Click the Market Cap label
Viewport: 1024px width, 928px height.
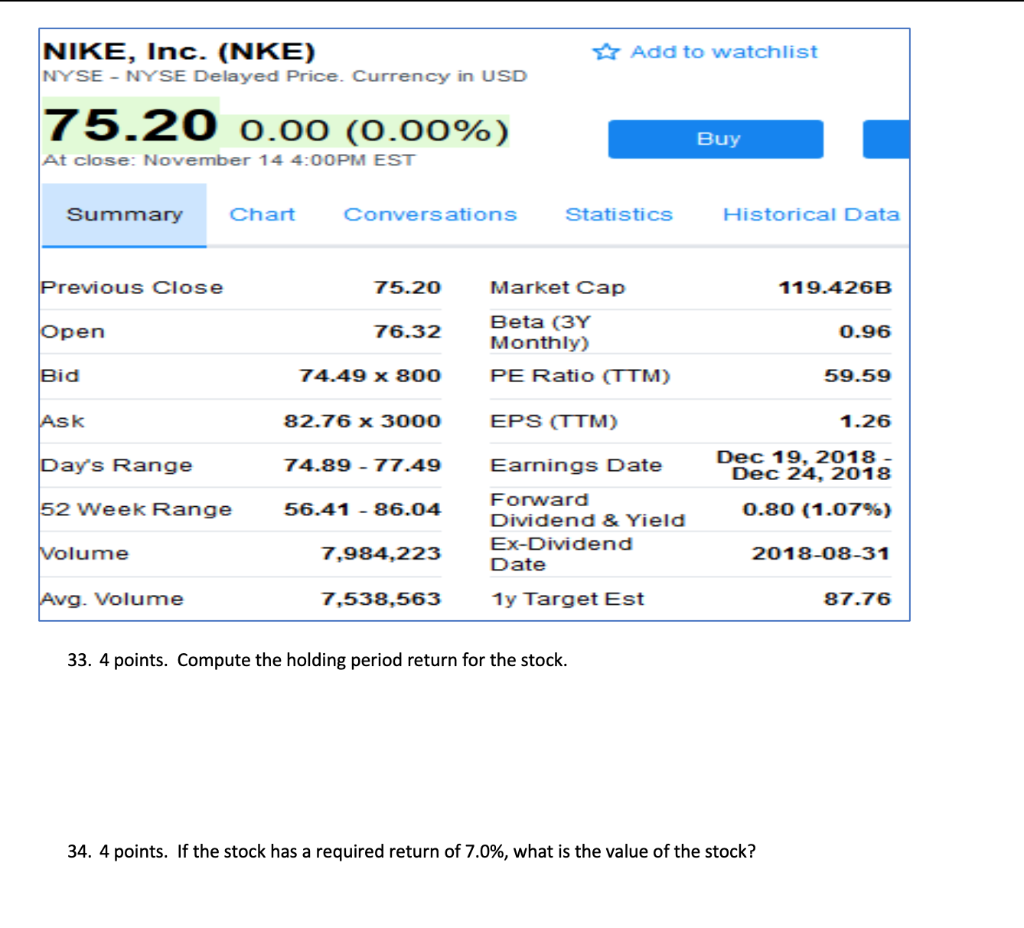point(558,287)
